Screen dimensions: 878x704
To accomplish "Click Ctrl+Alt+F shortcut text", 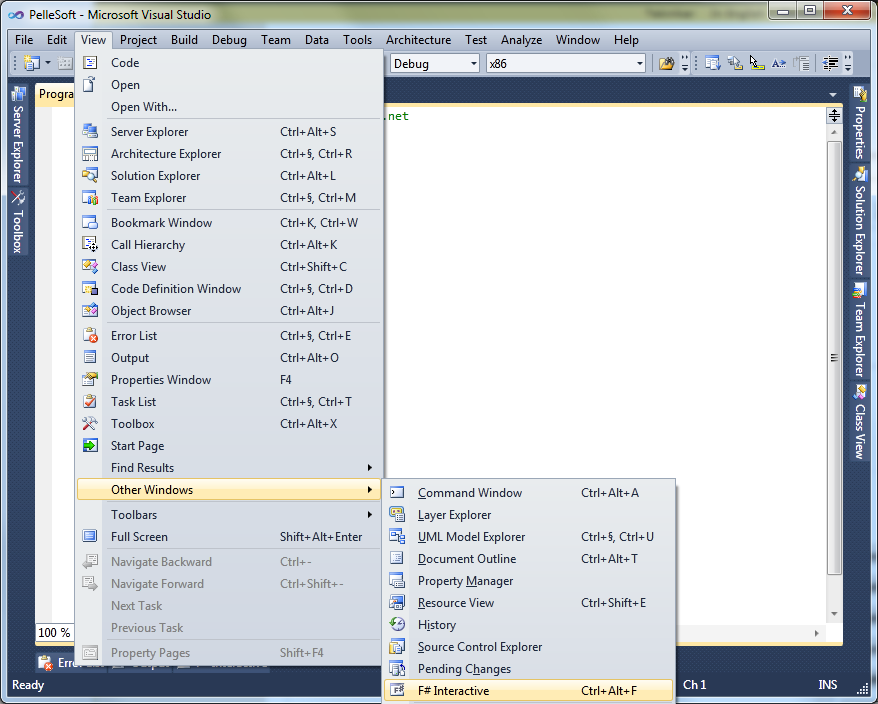I will [x=609, y=691].
